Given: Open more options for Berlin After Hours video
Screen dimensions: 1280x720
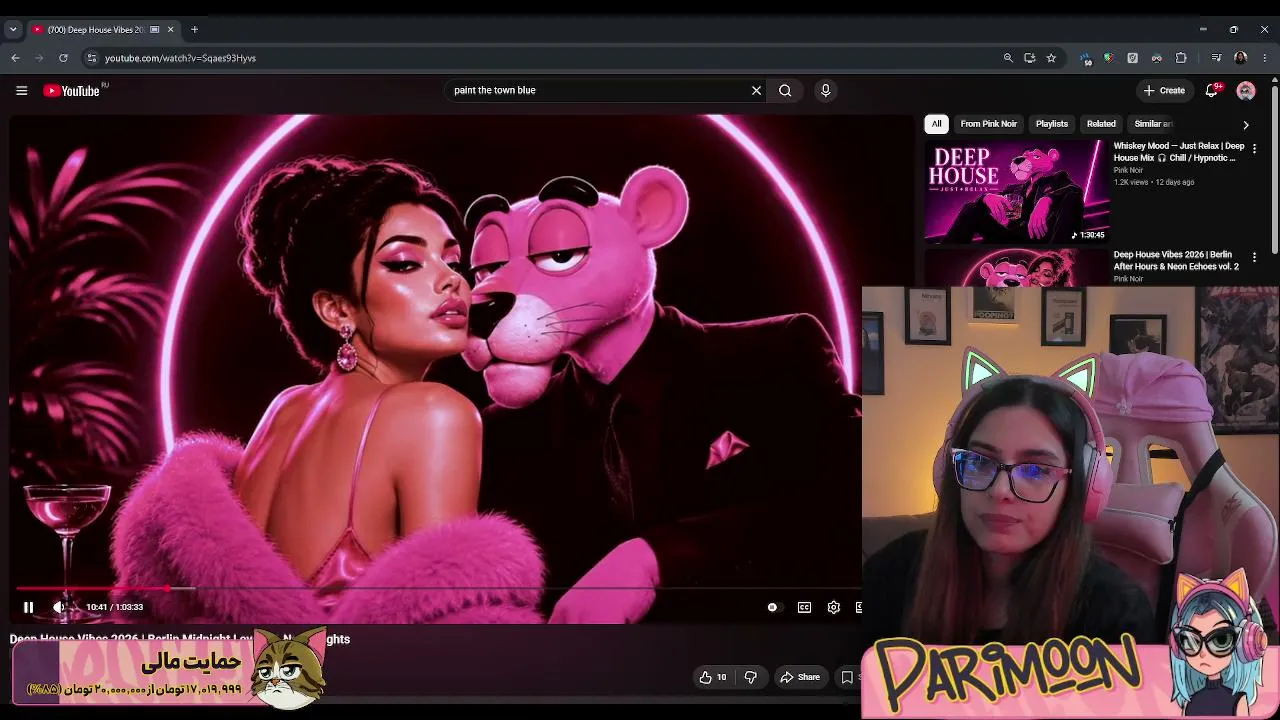Looking at the screenshot, I should [x=1254, y=257].
